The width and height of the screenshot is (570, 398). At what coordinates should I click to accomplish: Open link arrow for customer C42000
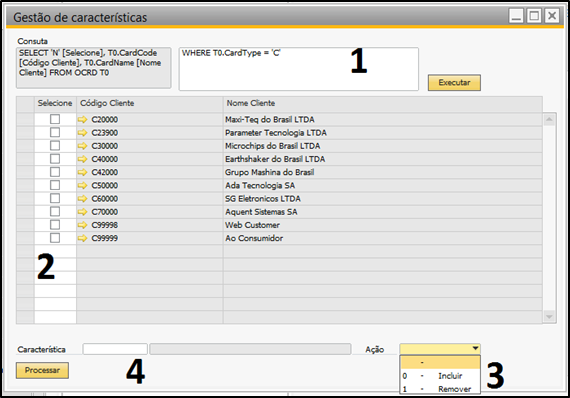[83, 172]
